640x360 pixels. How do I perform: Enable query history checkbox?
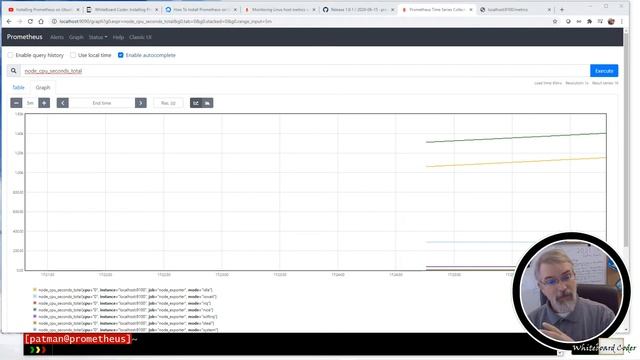pos(10,55)
